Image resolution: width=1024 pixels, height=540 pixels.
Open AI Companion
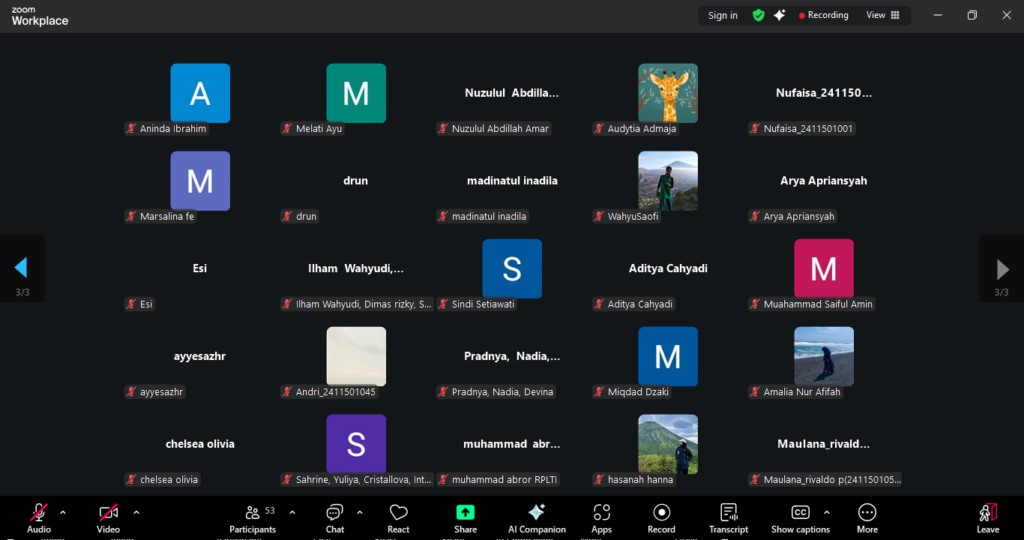click(536, 517)
